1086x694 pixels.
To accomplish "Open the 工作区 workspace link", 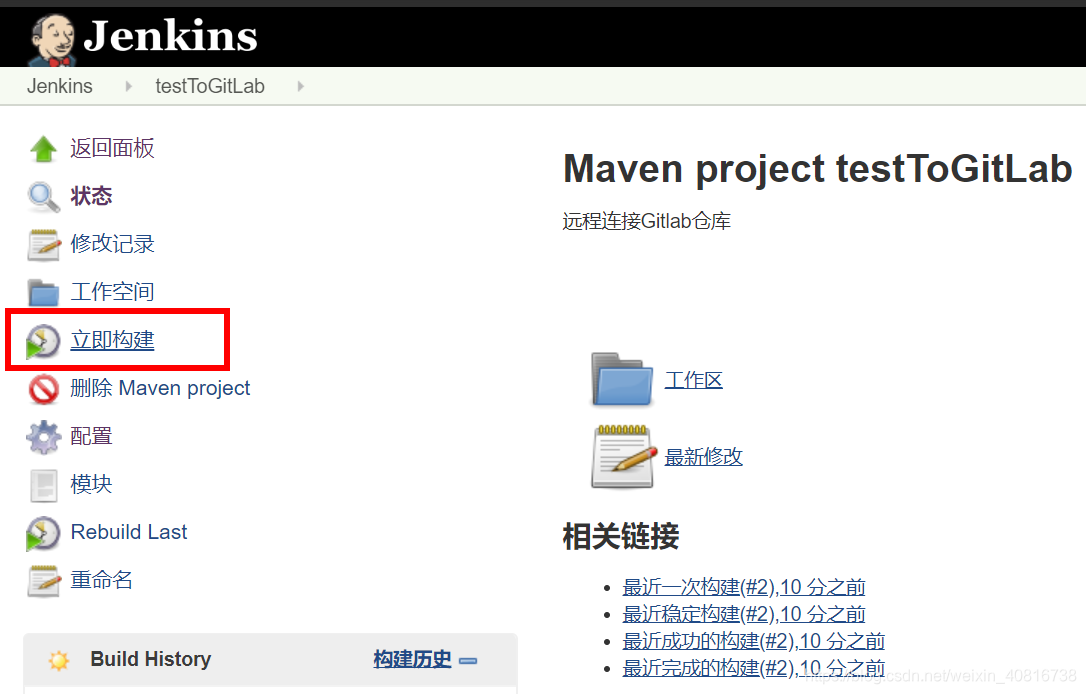I will point(693,380).
